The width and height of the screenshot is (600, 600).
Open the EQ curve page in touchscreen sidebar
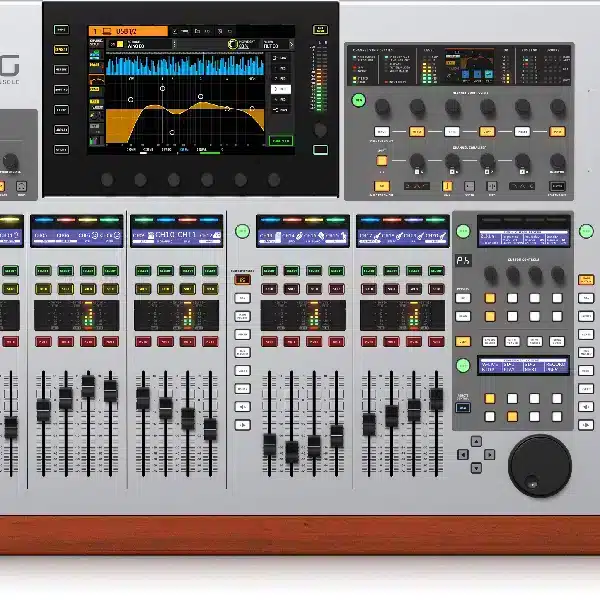tap(96, 80)
